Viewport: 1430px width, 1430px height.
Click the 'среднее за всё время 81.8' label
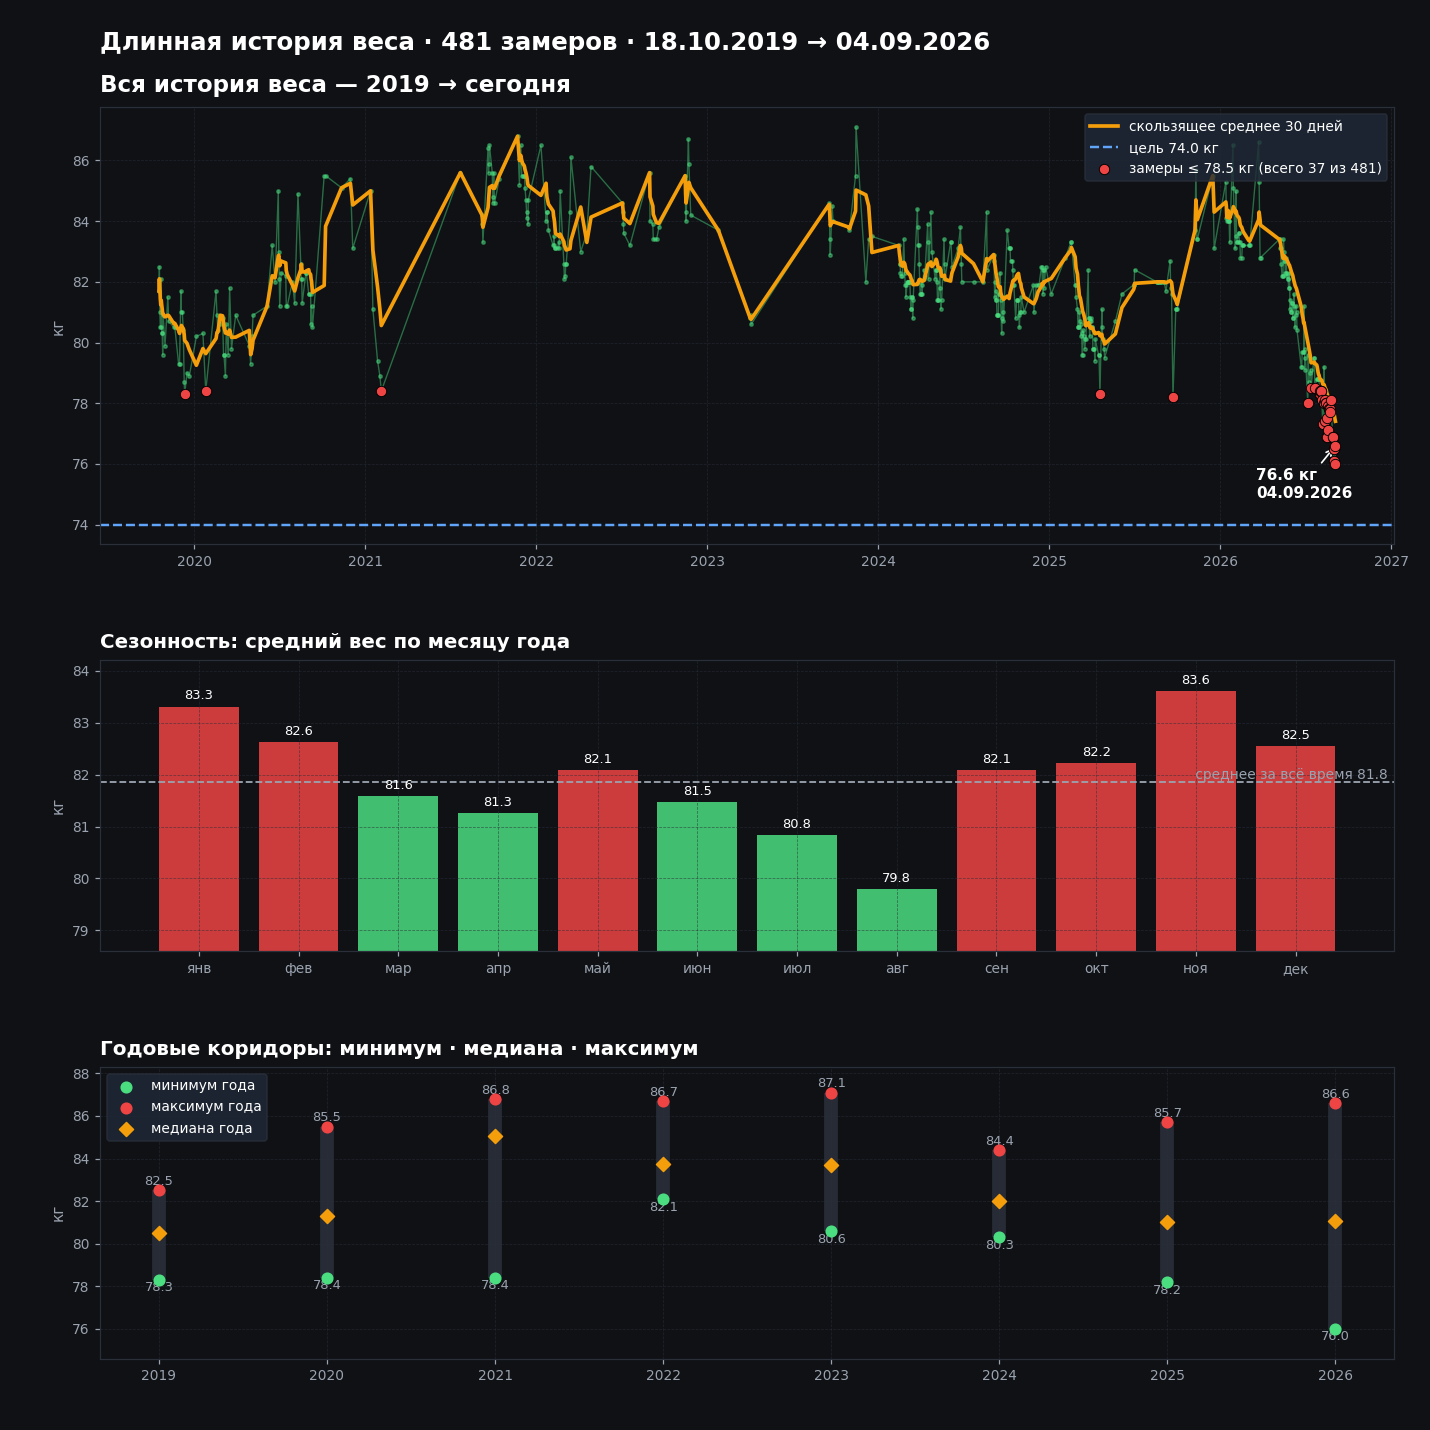(1291, 774)
